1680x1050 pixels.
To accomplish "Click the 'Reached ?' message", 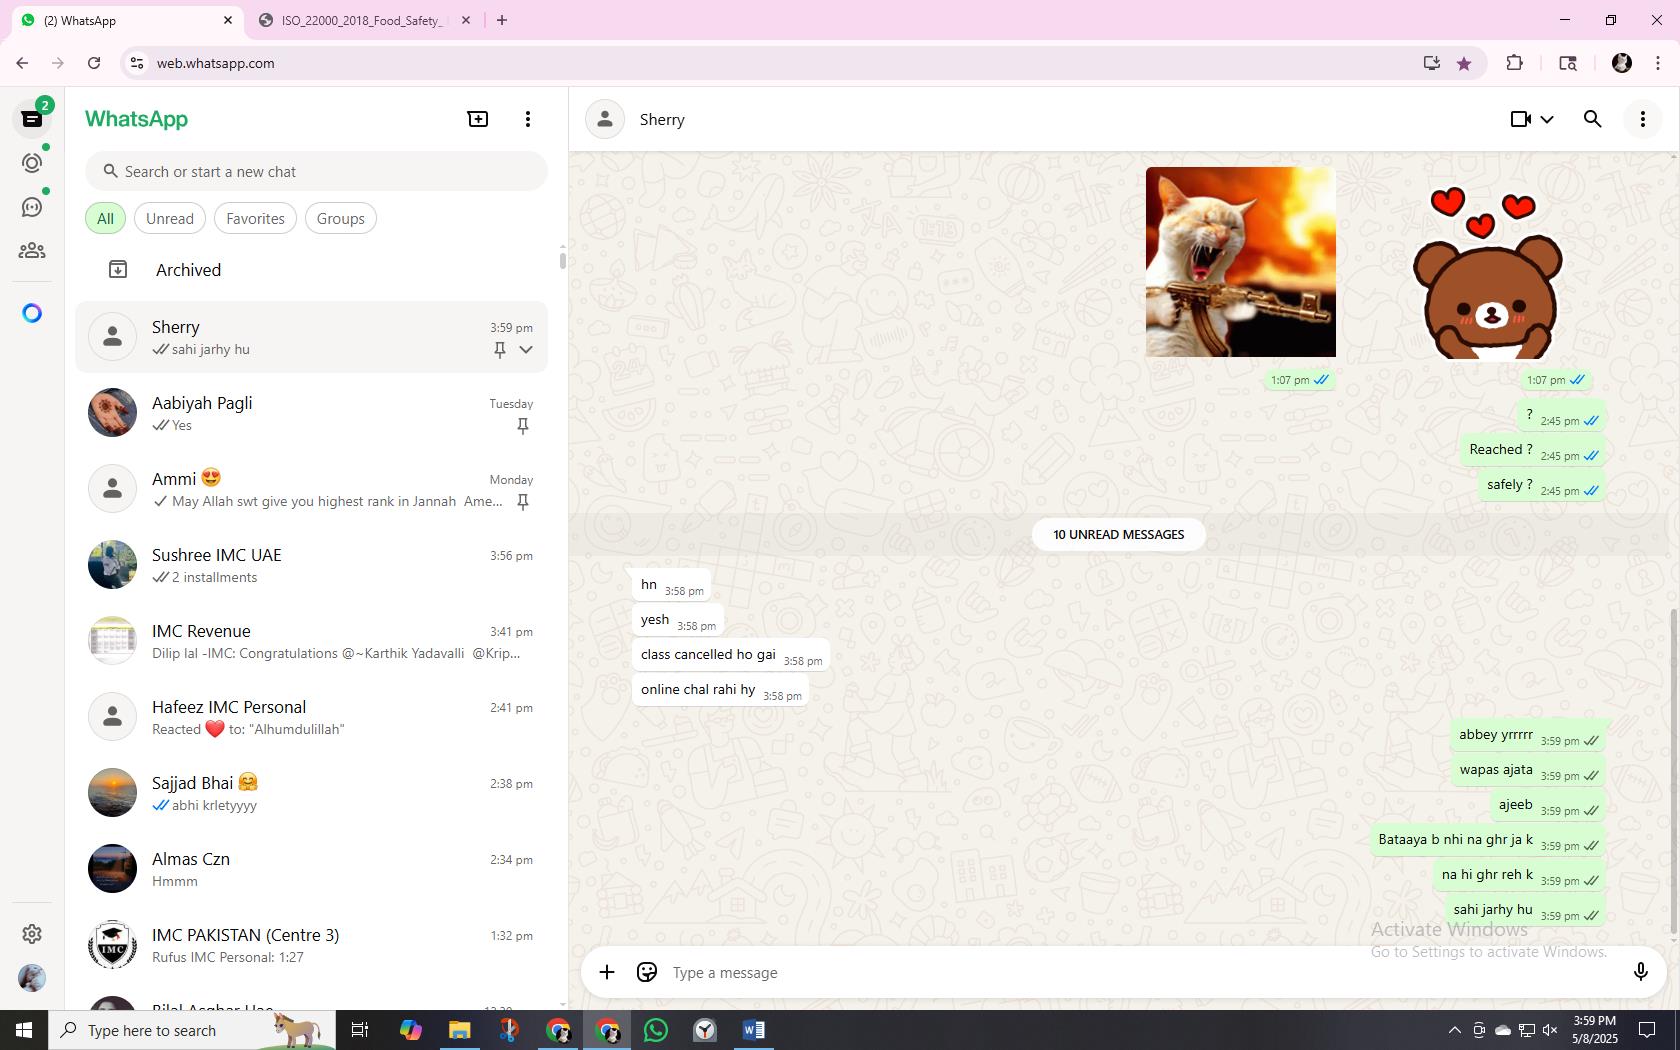I will pos(1533,450).
